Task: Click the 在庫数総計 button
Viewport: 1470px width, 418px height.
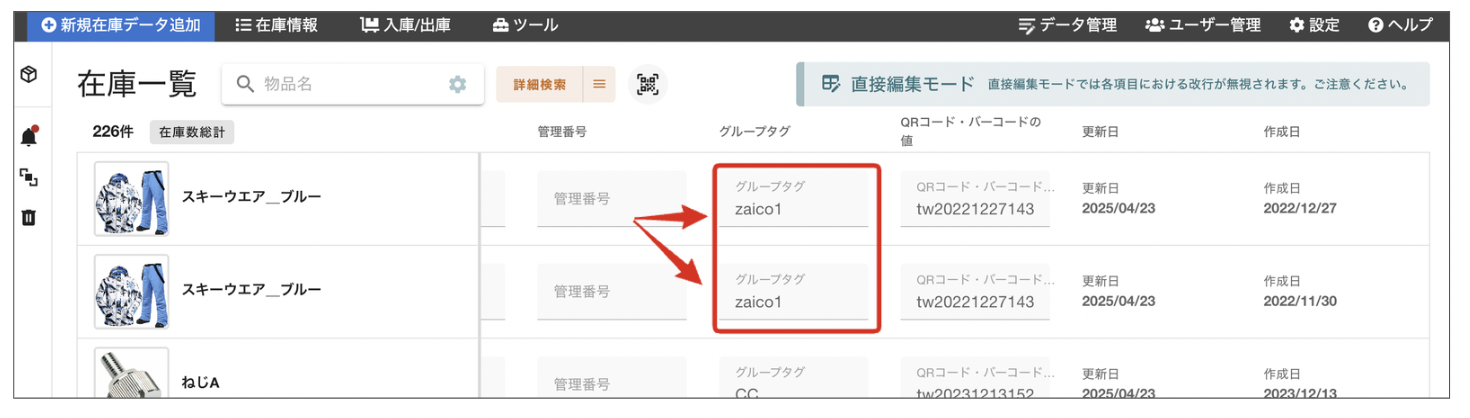Action: click(192, 132)
